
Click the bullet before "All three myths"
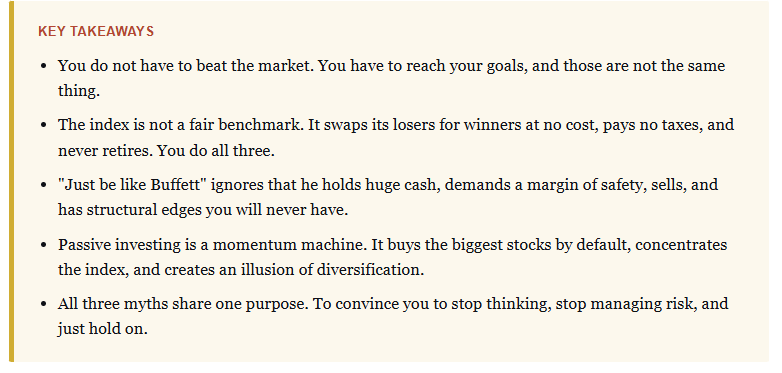tap(44, 304)
